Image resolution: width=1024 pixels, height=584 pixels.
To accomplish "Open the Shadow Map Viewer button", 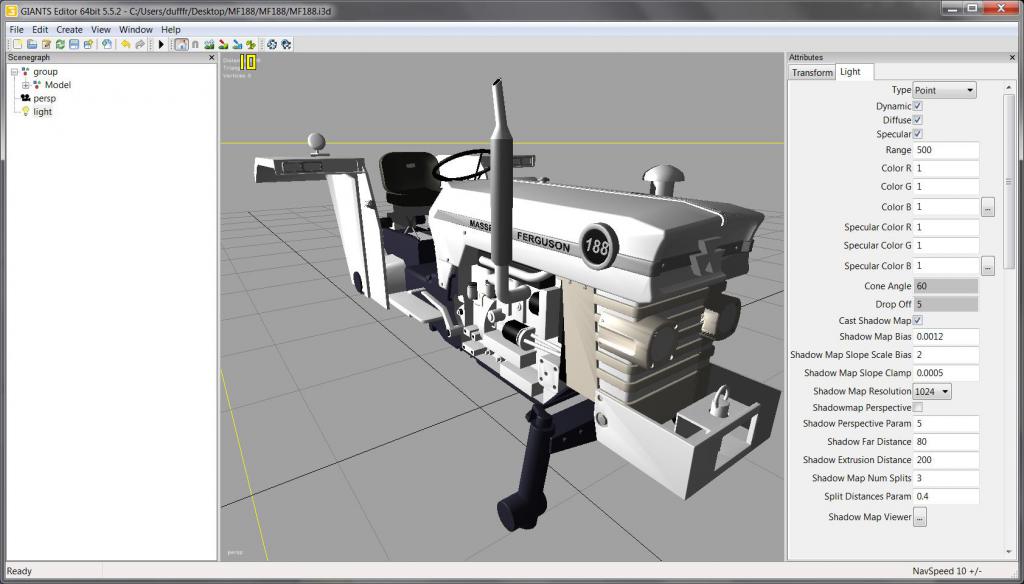I will tap(920, 517).
